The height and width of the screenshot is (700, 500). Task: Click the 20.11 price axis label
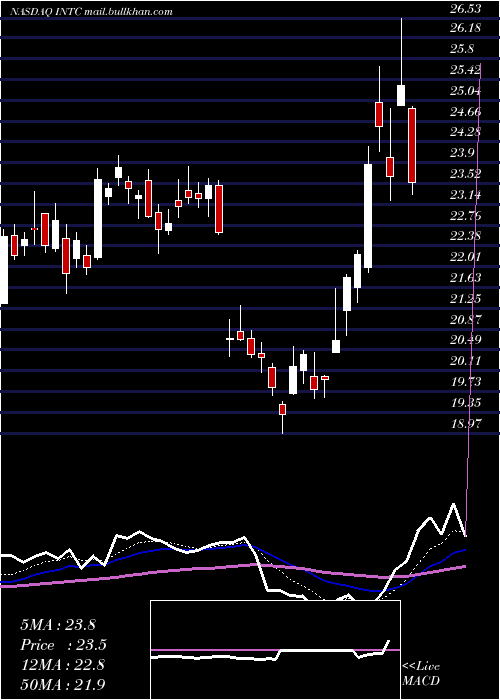tap(465, 361)
